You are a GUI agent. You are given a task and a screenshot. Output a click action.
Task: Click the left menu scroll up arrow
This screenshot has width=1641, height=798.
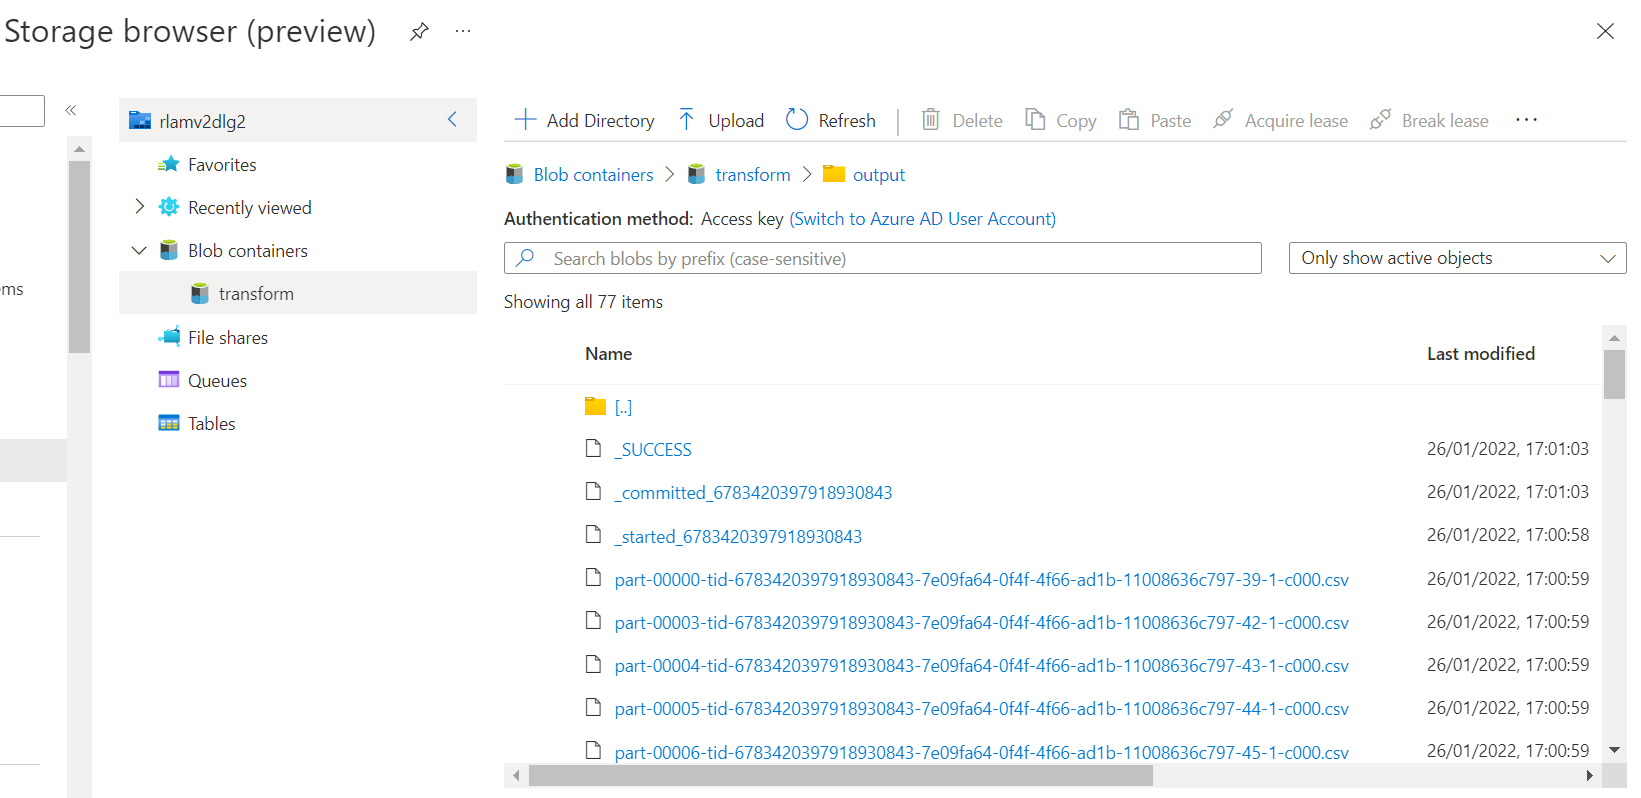(79, 149)
